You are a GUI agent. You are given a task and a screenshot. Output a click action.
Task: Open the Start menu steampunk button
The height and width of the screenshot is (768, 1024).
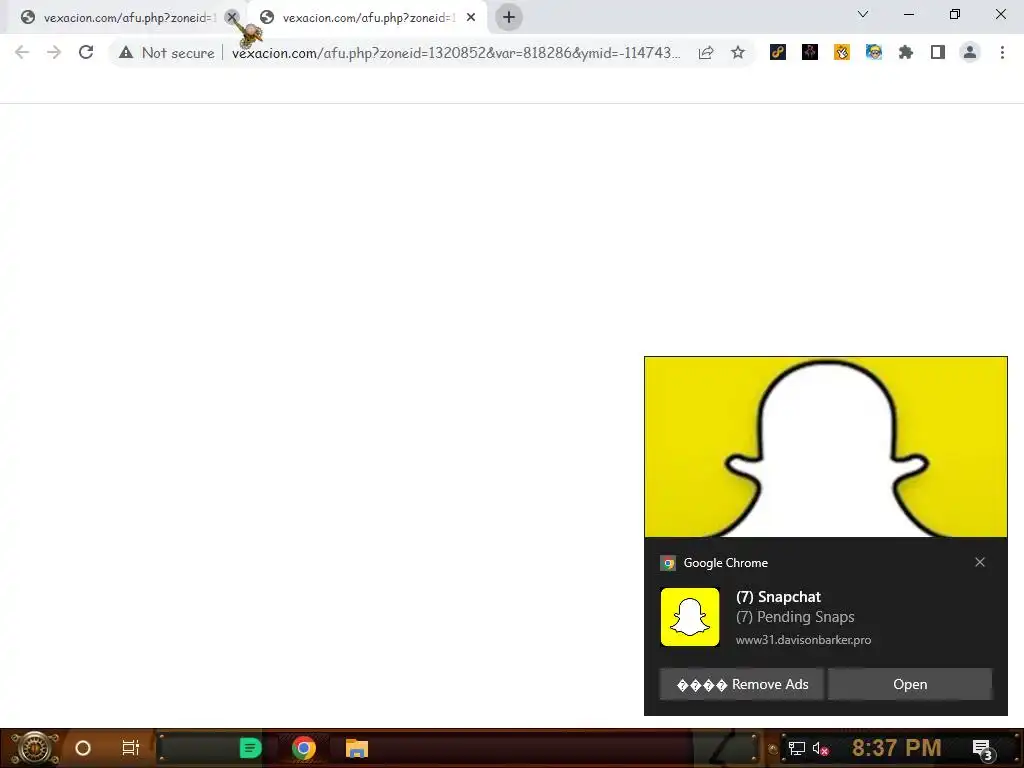tap(34, 748)
